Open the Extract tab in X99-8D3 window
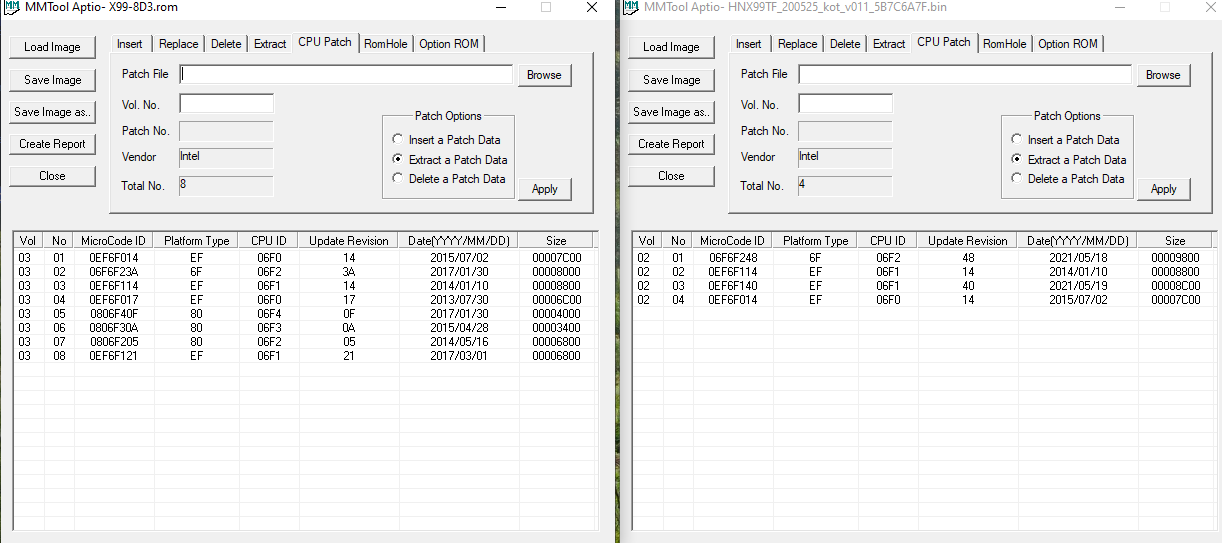1222x543 pixels. [x=270, y=44]
